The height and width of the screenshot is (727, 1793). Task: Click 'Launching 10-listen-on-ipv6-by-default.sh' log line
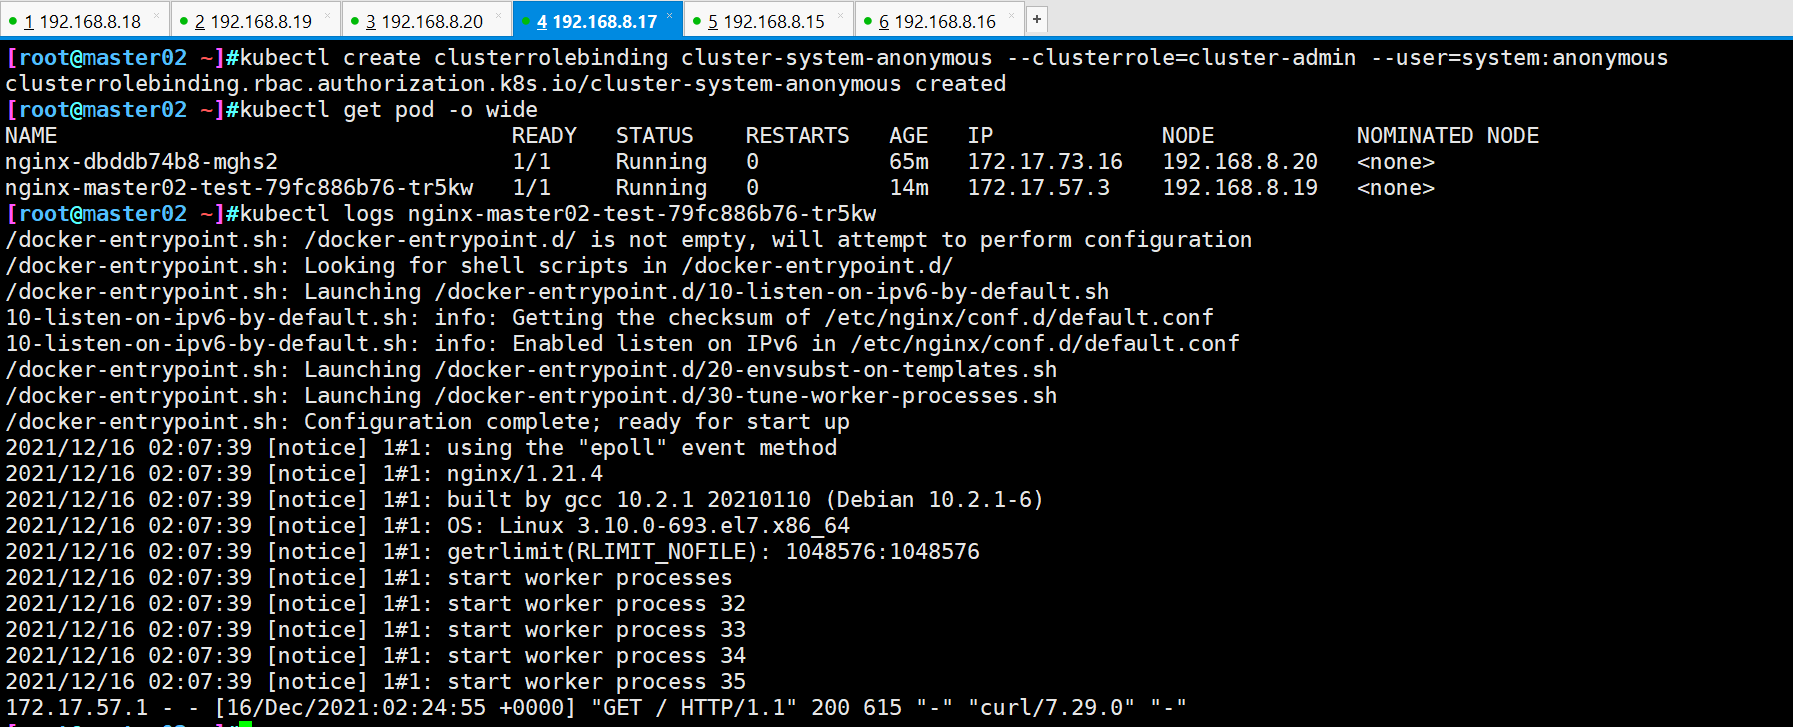click(x=557, y=292)
